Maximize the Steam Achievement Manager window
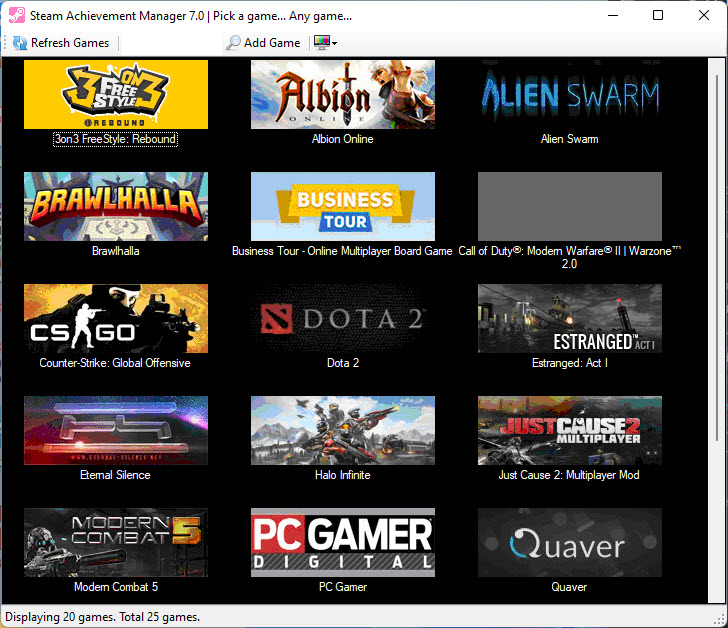 coord(658,15)
